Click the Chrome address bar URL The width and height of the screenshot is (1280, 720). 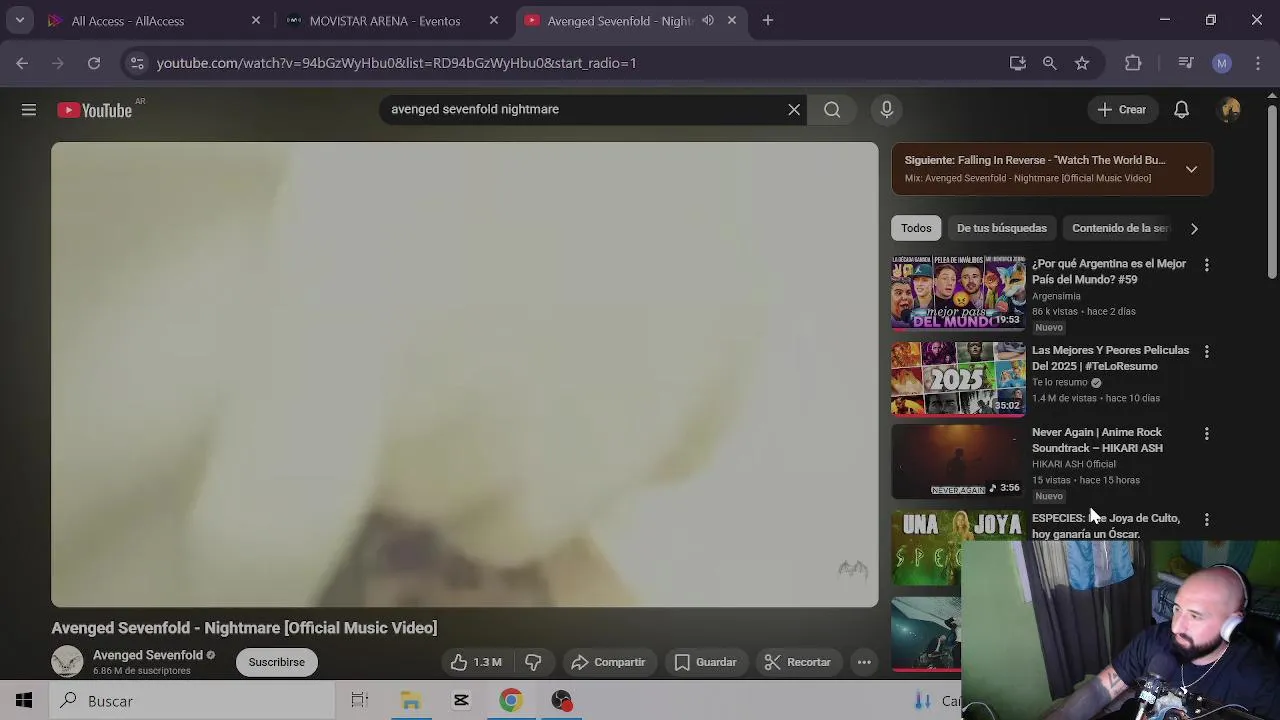[396, 63]
